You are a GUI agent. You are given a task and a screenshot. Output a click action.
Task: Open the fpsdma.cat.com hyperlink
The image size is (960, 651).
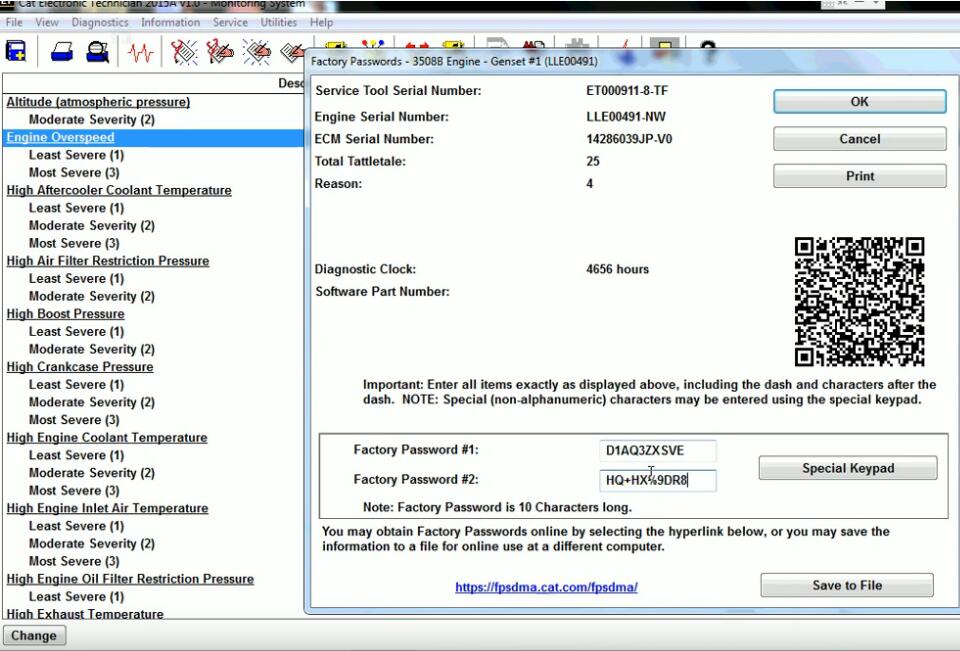click(546, 587)
